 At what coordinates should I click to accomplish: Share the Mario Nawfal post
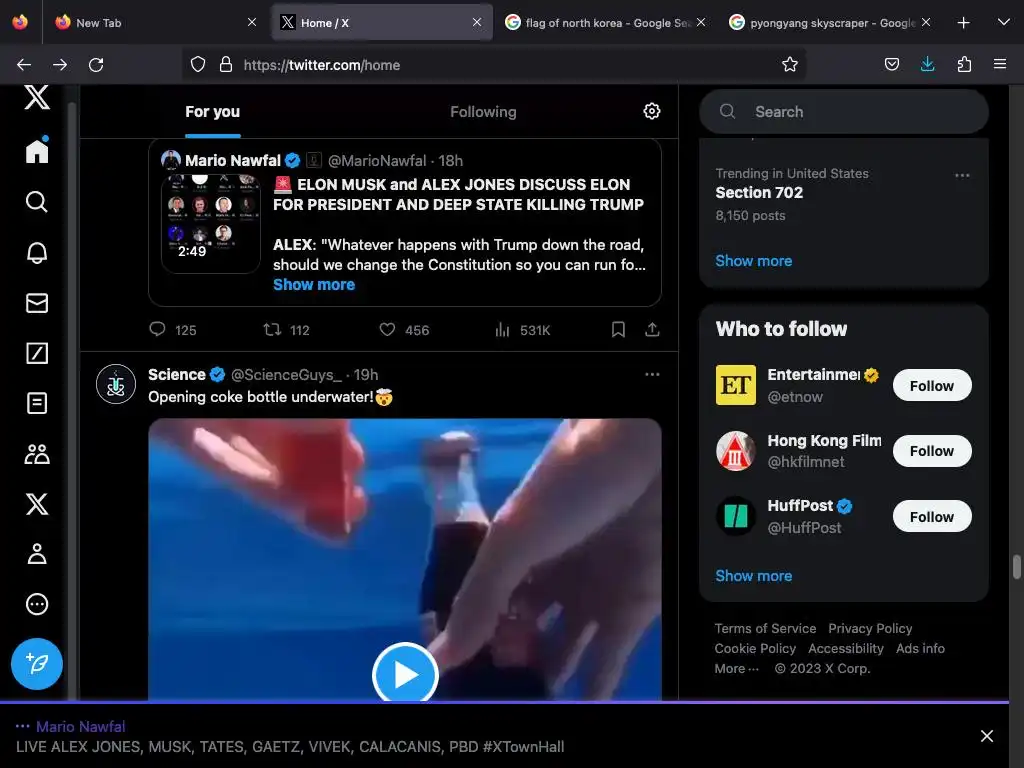pos(652,329)
